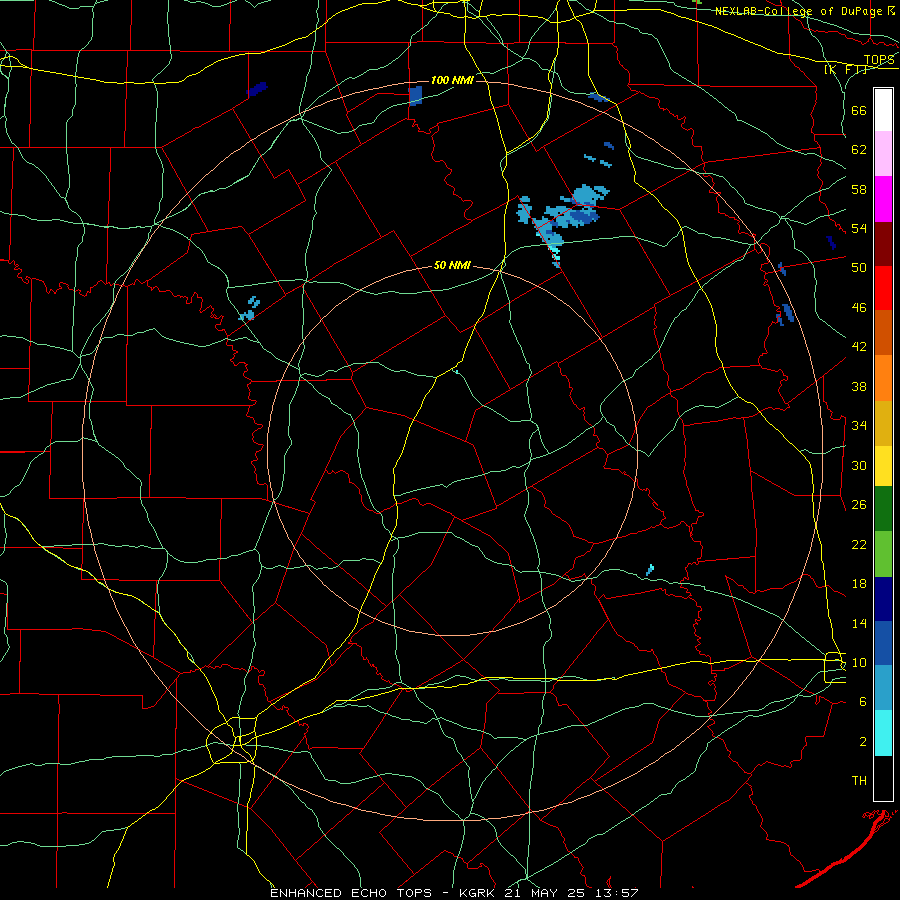Click the legend value 58
Screen dimensions: 900x900
(859, 189)
